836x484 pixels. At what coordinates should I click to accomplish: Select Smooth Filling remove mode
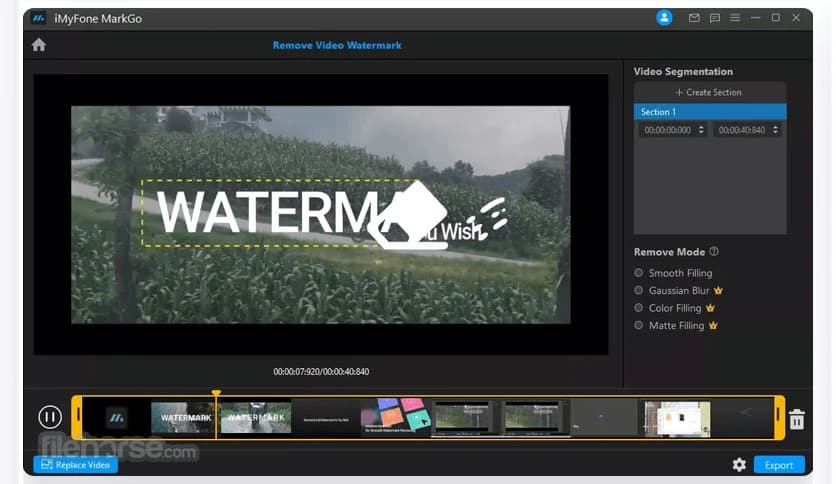click(639, 273)
